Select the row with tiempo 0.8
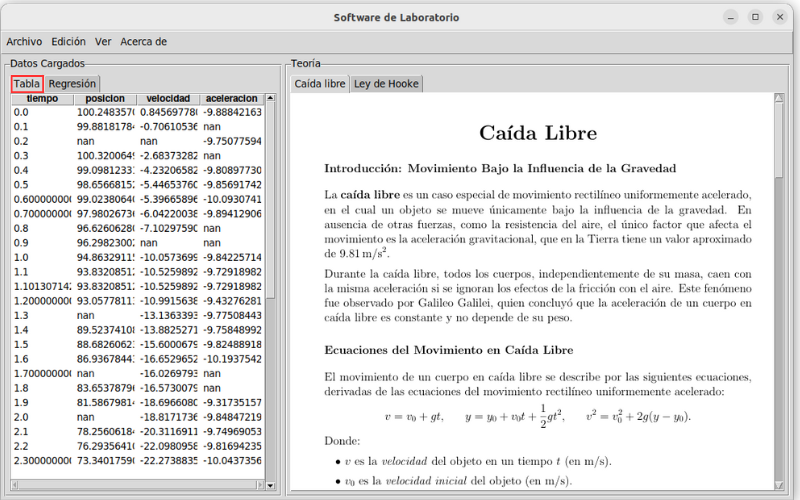The height and width of the screenshot is (500, 800). coord(138,229)
